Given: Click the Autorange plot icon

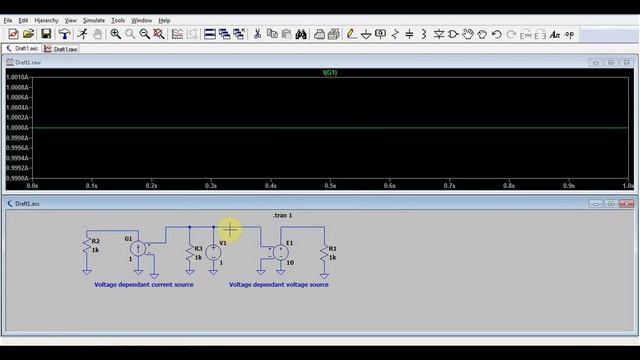Looking at the screenshot, I should click(177, 34).
